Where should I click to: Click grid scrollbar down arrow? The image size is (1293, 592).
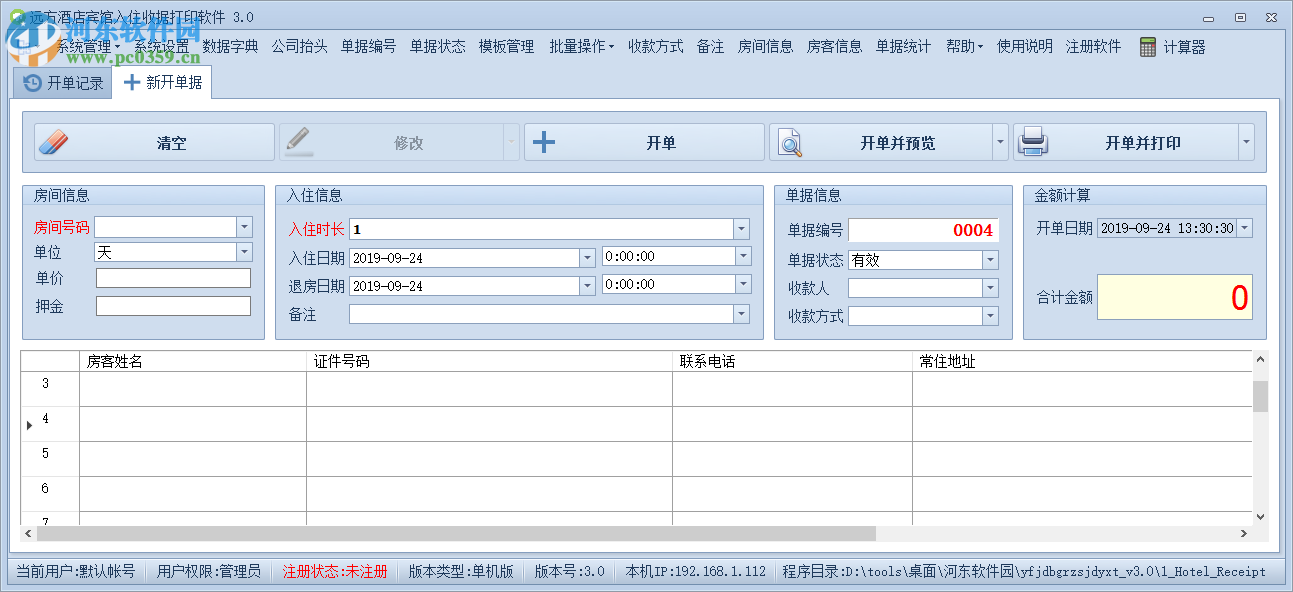1260,516
